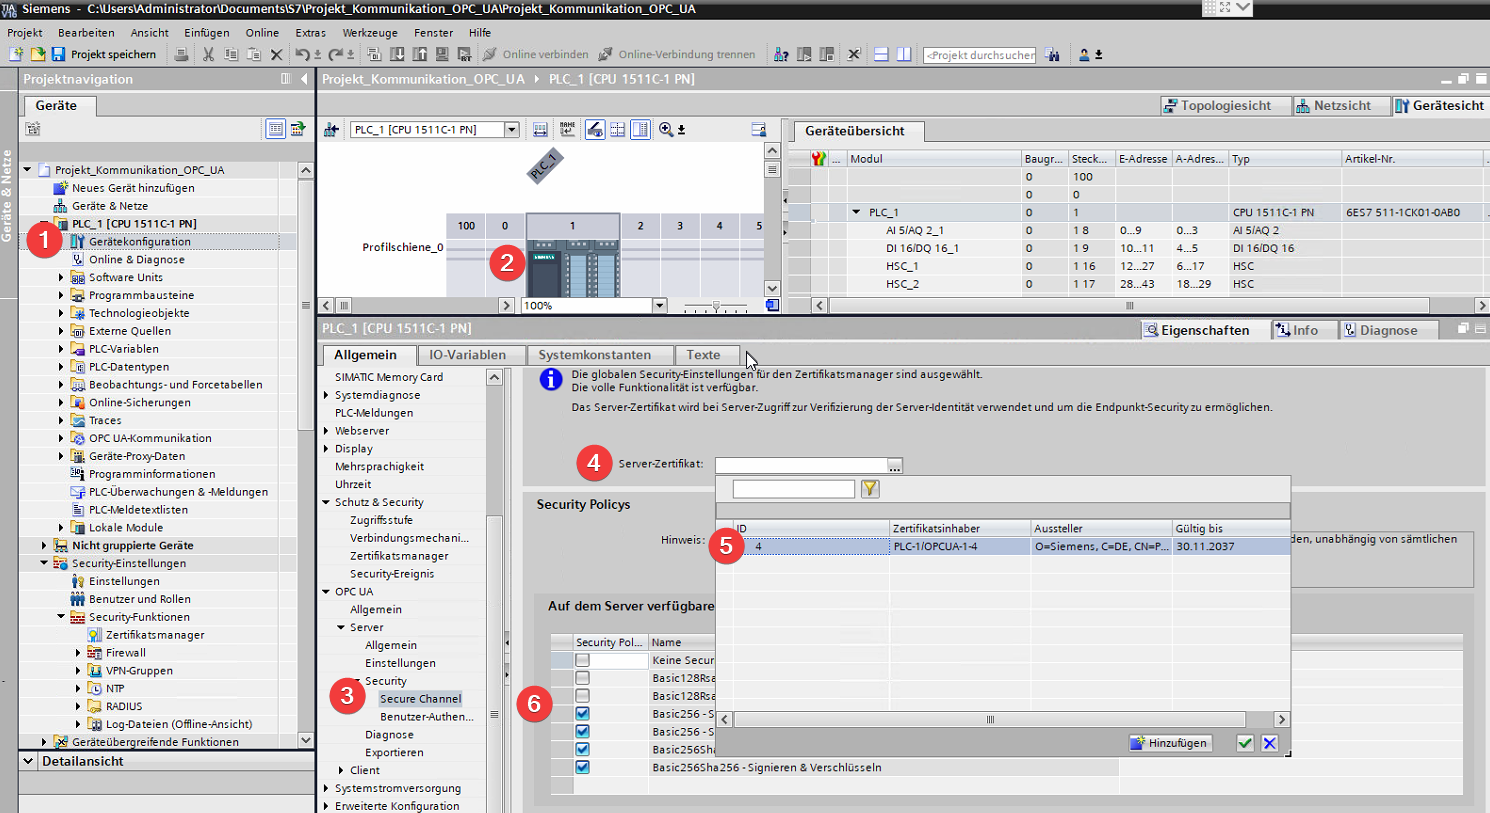Collapse PLC_1 row in Geräteübersicht table
The image size is (1490, 813).
[x=856, y=212]
